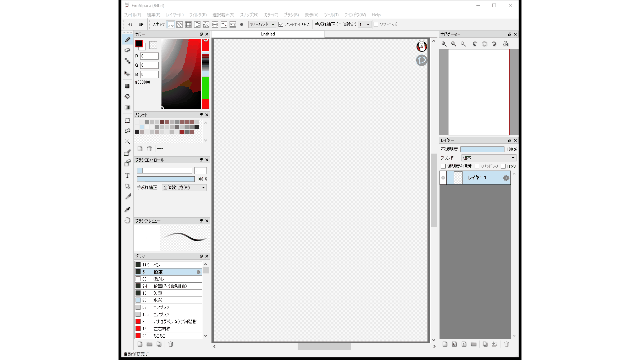Open the layer blending mode dropdown
Screen dimensions: 640x360
click(489, 158)
